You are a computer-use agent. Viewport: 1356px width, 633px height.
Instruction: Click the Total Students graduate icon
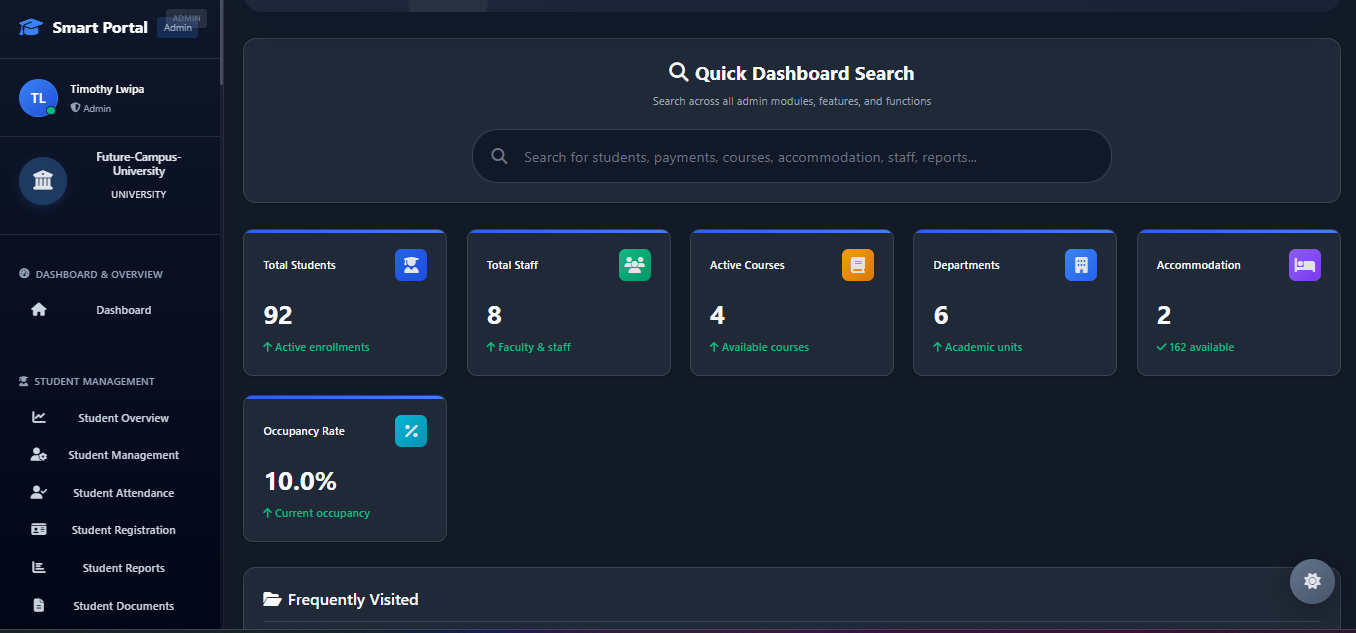[410, 265]
